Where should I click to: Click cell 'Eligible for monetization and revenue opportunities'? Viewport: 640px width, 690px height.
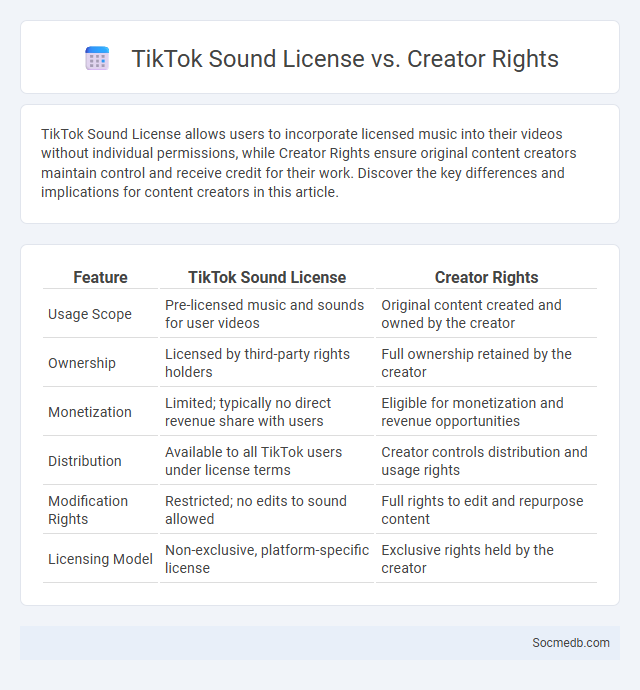[x=486, y=412]
